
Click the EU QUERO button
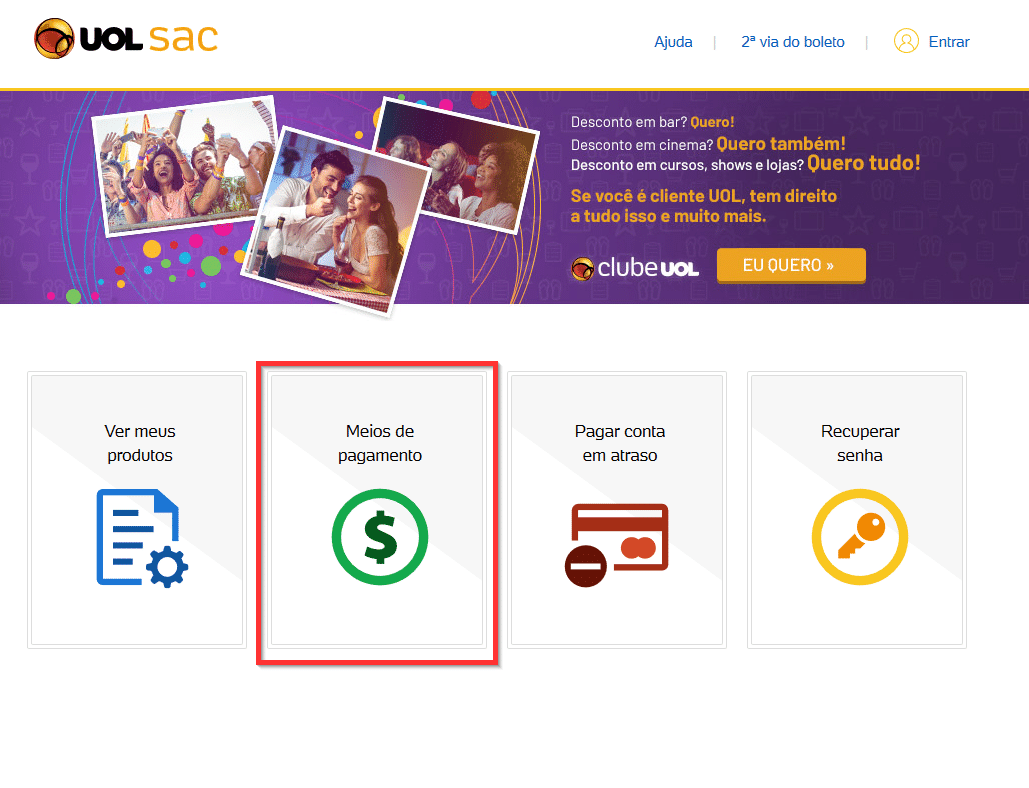[791, 265]
